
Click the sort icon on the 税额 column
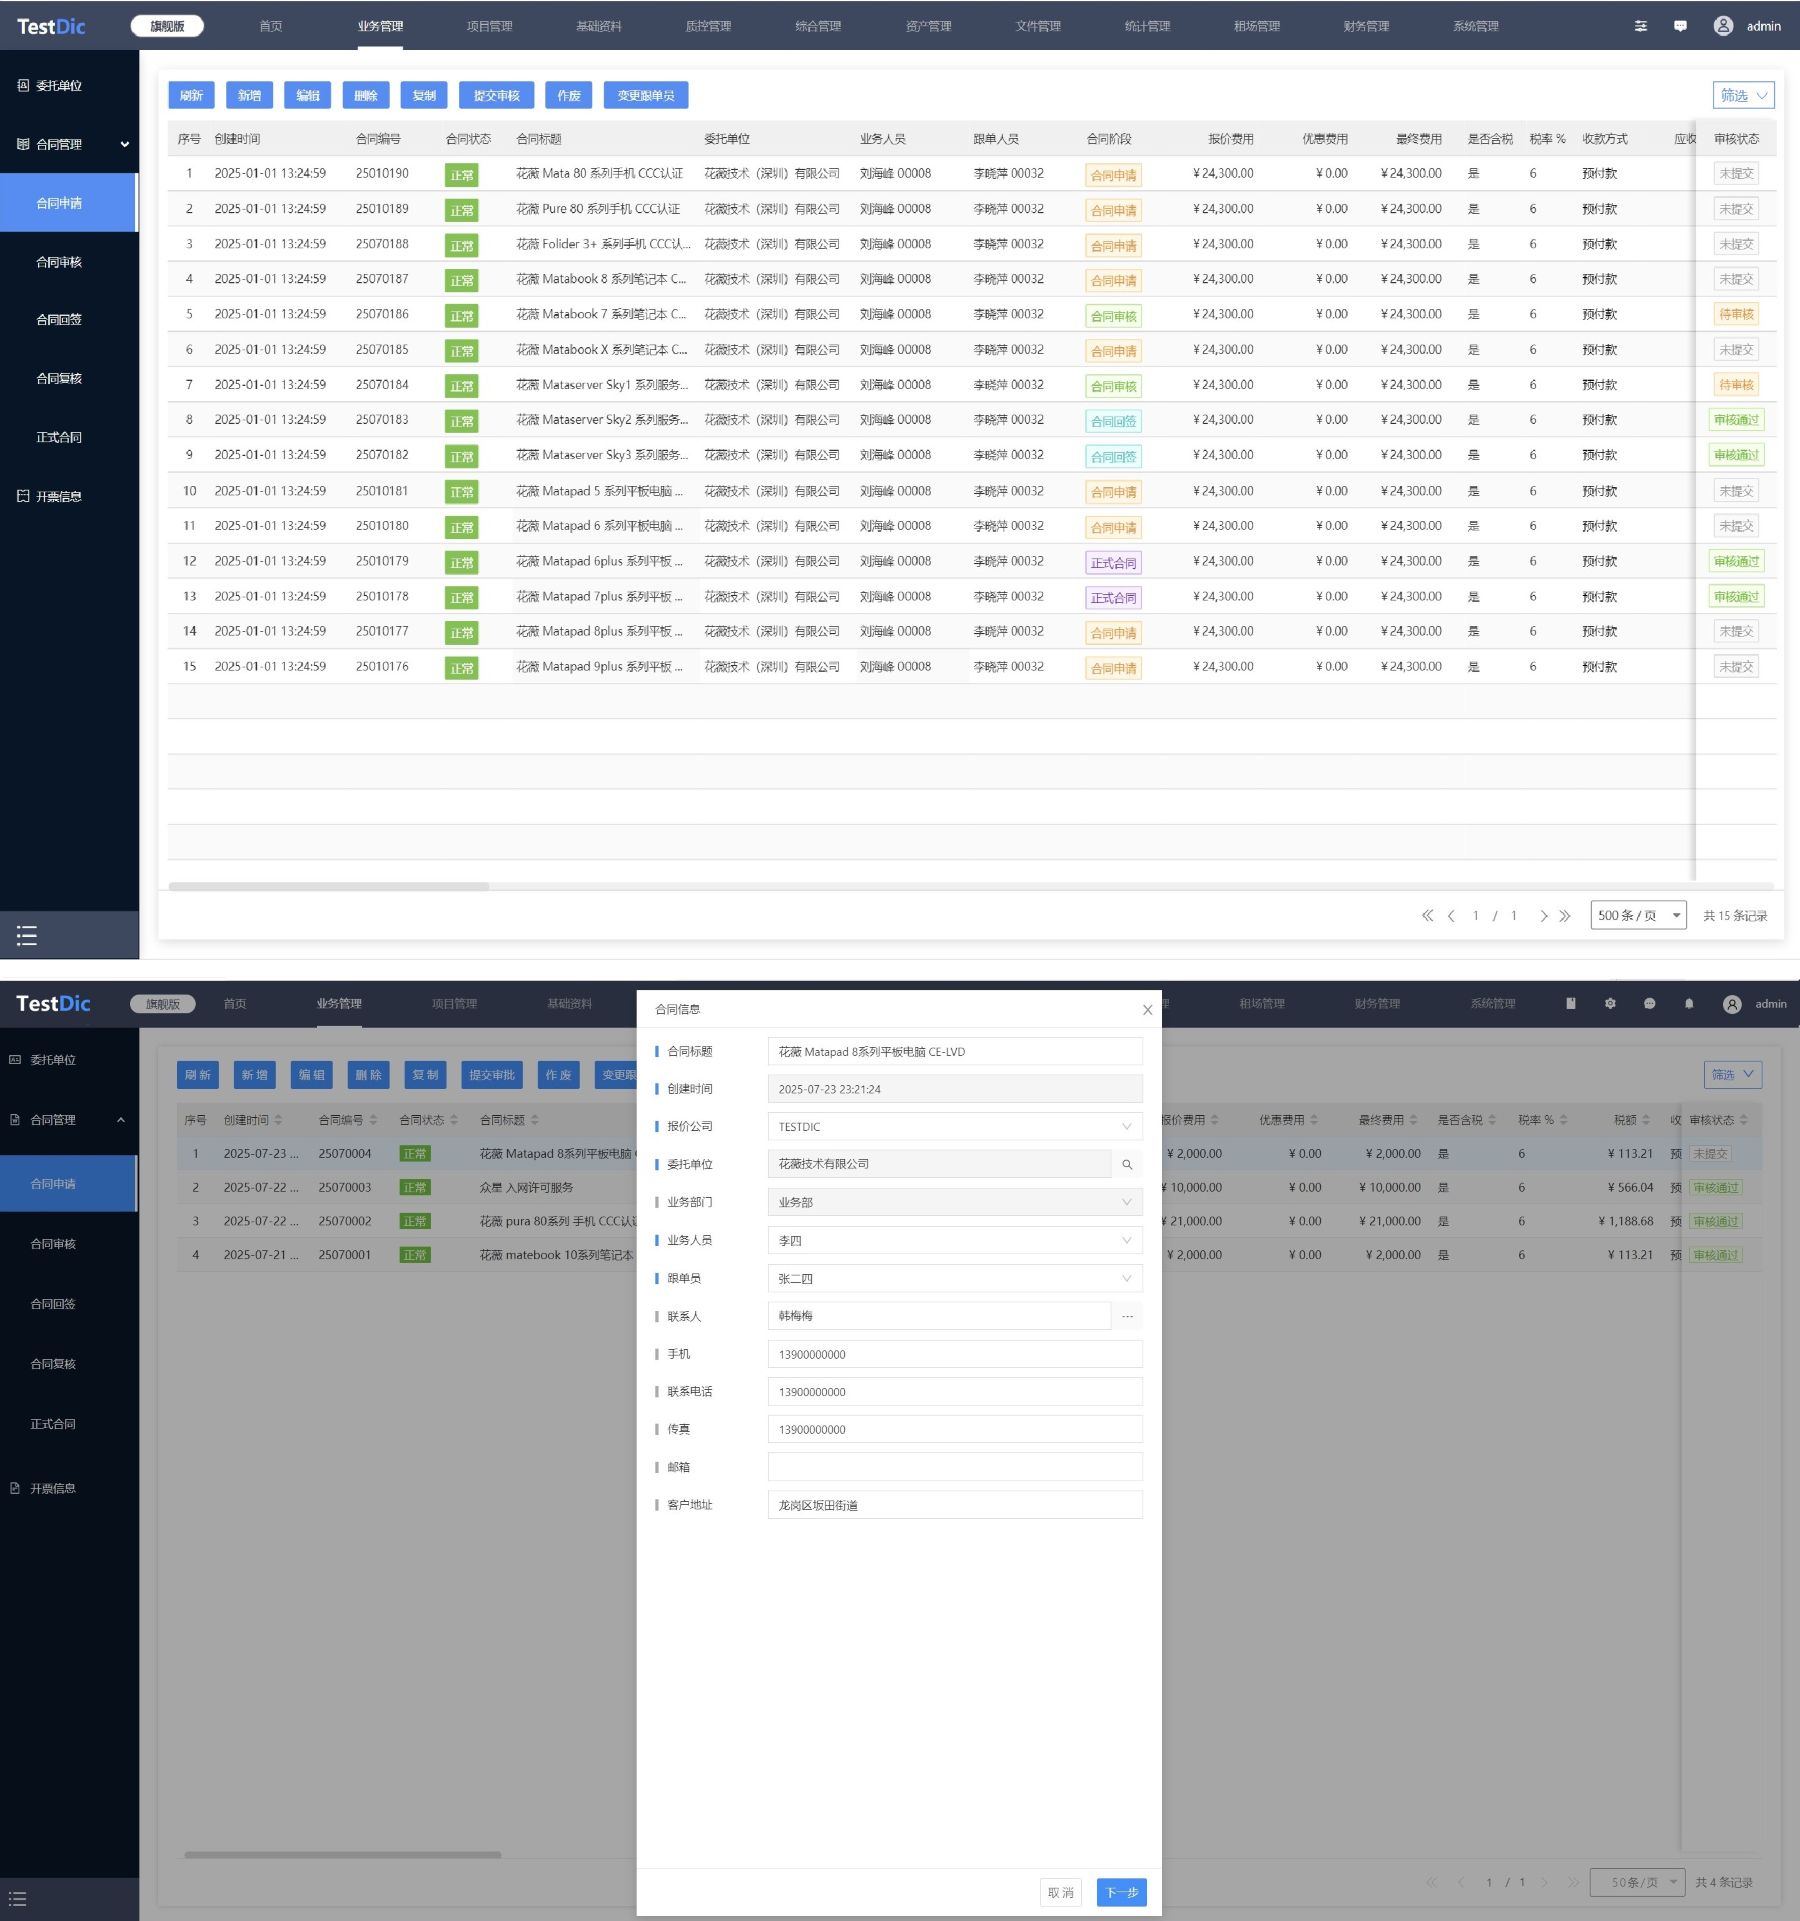(x=1646, y=1120)
